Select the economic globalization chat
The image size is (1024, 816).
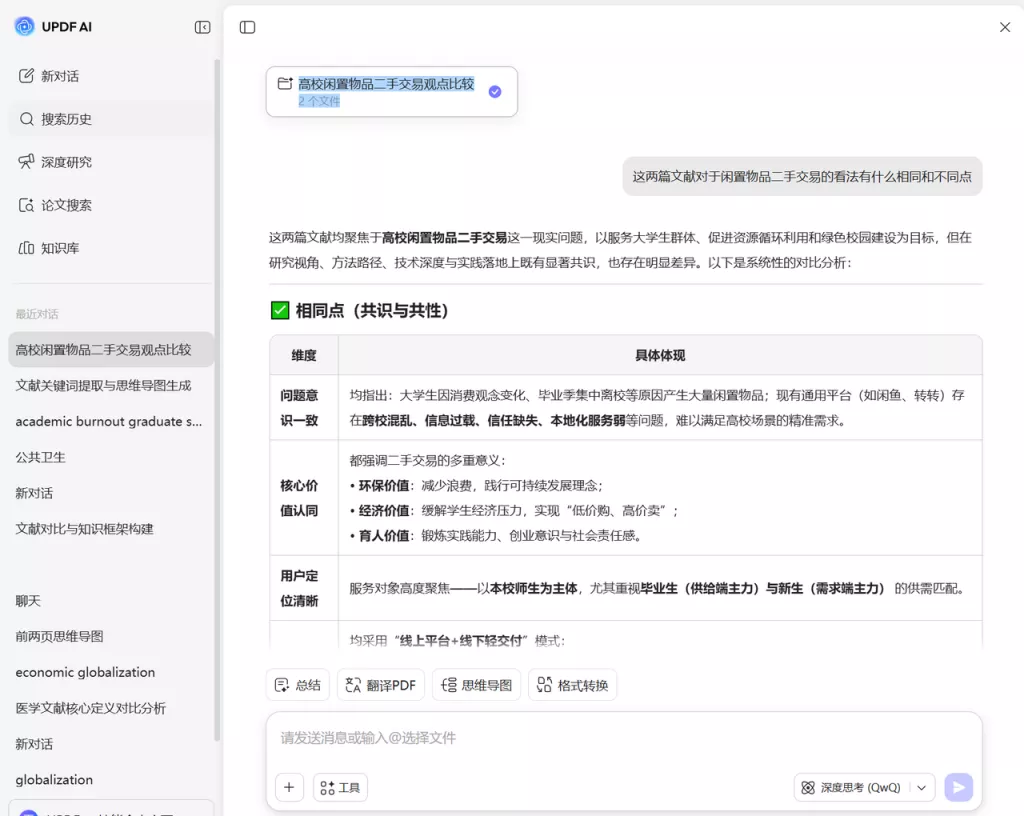point(85,672)
